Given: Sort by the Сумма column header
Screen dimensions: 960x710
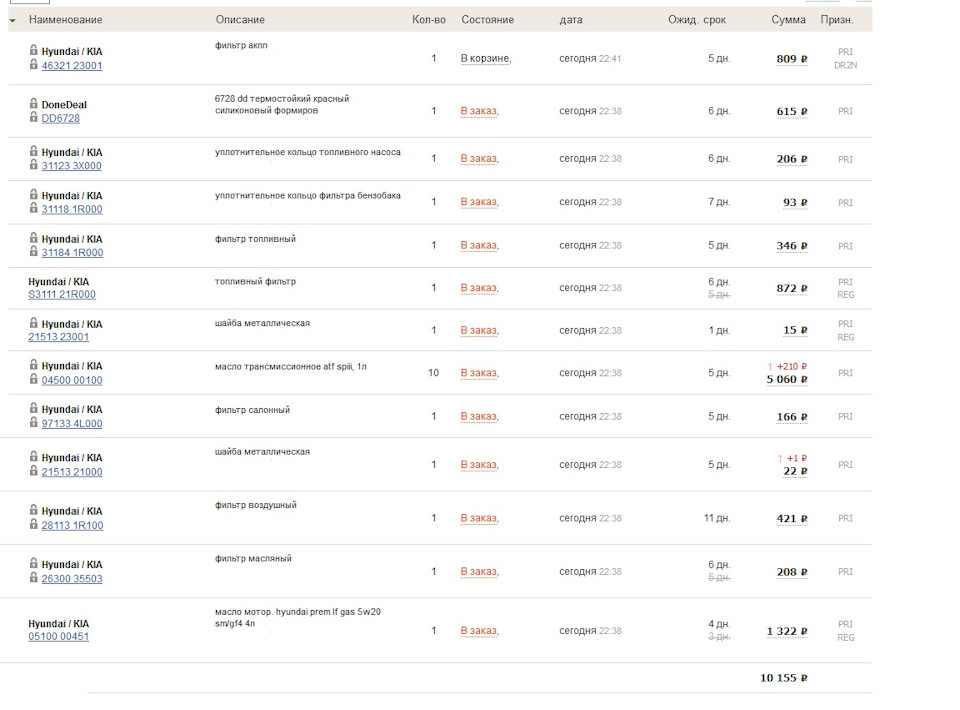Looking at the screenshot, I should 788,20.
